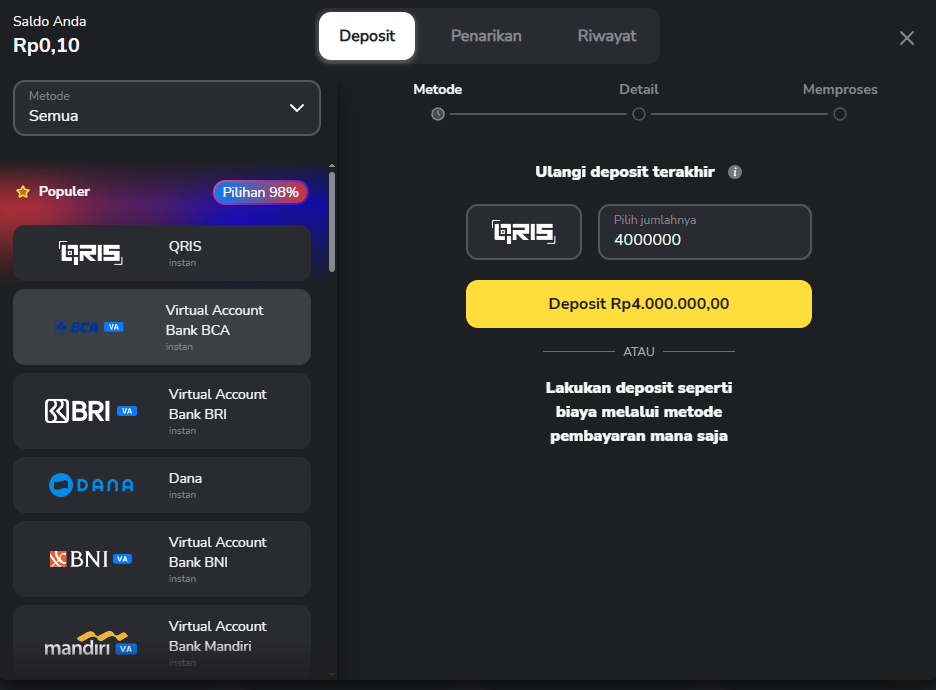Open the Penarikan tab
This screenshot has width=936, height=690.
[486, 36]
